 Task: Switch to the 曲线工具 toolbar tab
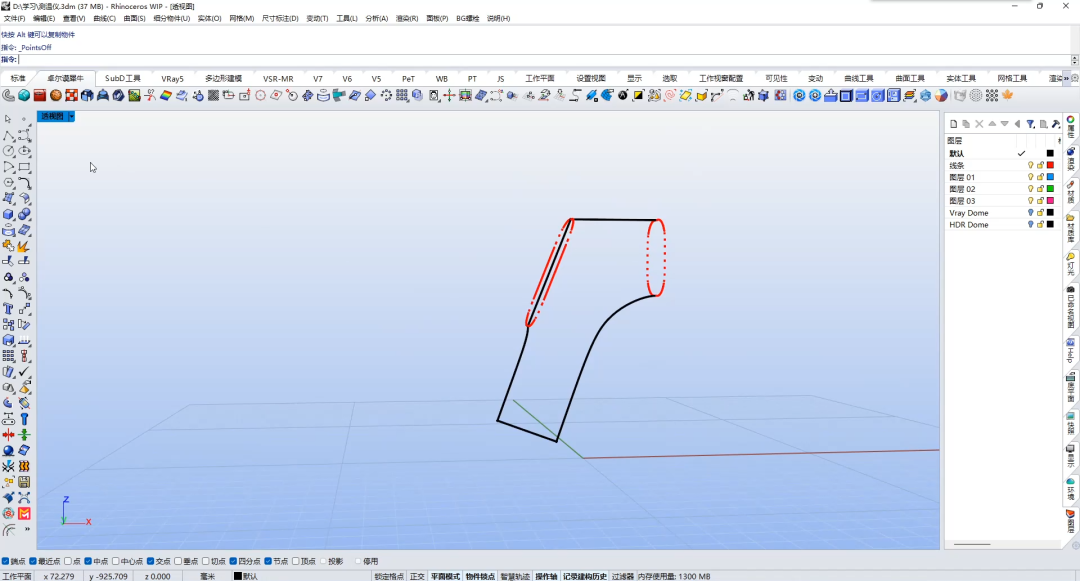(x=858, y=78)
